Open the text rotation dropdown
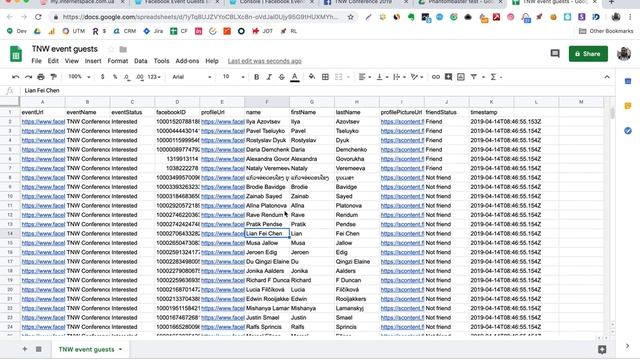Viewport: 640px width, 360px height. point(417,77)
